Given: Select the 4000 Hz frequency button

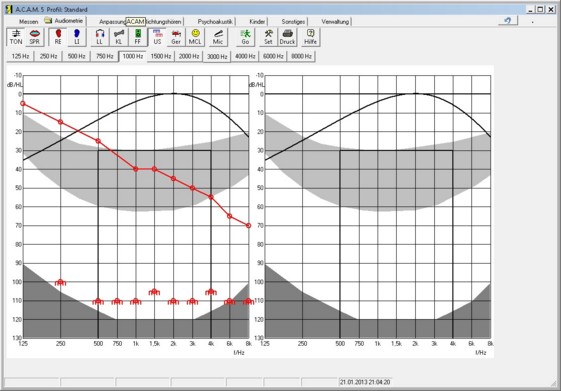Looking at the screenshot, I should tap(245, 56).
